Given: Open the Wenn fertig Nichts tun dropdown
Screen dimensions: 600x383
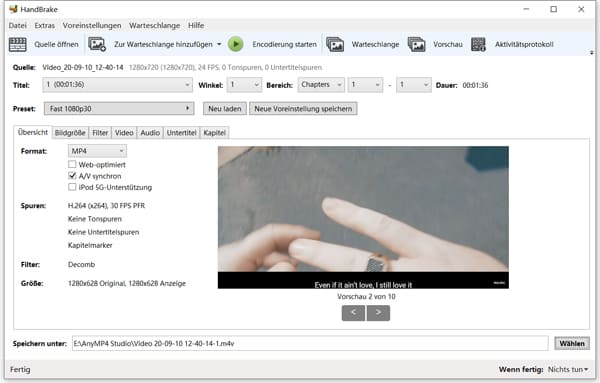Looking at the screenshot, I should click(x=568, y=370).
